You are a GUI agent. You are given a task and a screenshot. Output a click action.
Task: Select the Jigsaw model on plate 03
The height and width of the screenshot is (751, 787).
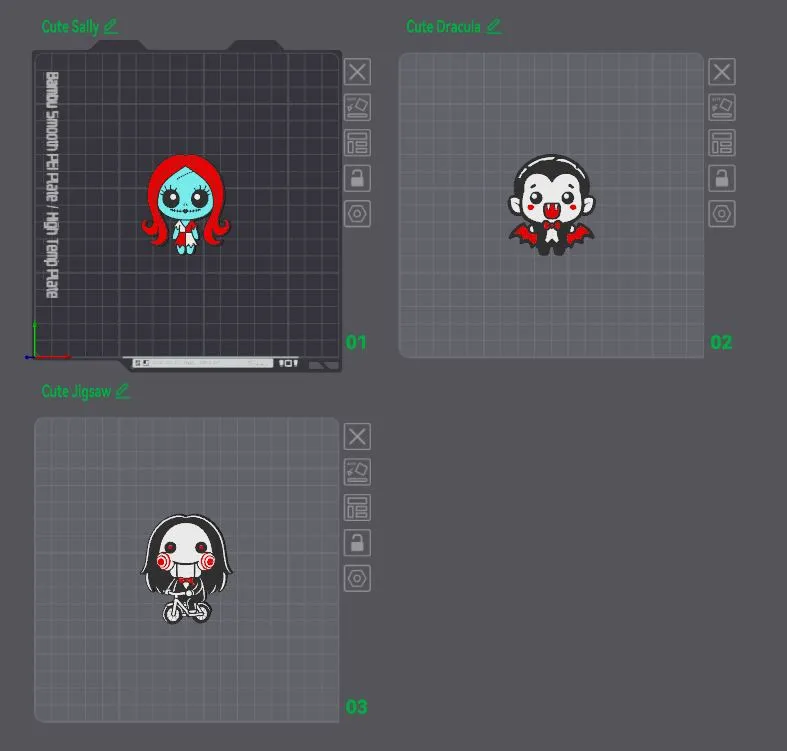pos(186,569)
